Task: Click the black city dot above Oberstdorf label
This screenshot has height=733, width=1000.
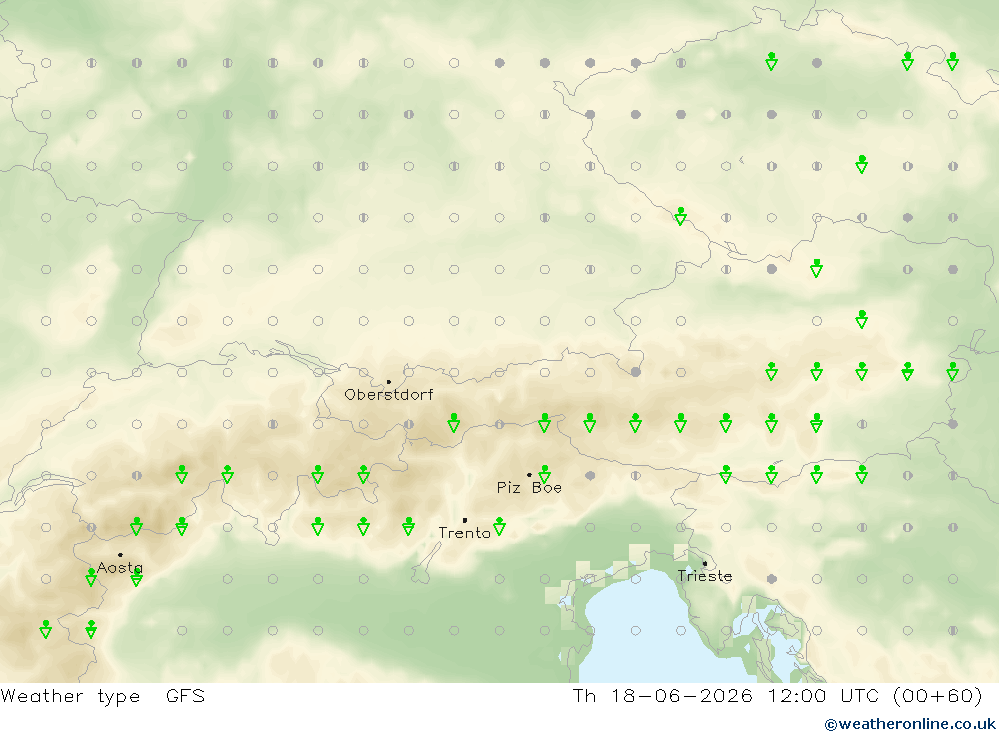Action: pyautogui.click(x=389, y=381)
